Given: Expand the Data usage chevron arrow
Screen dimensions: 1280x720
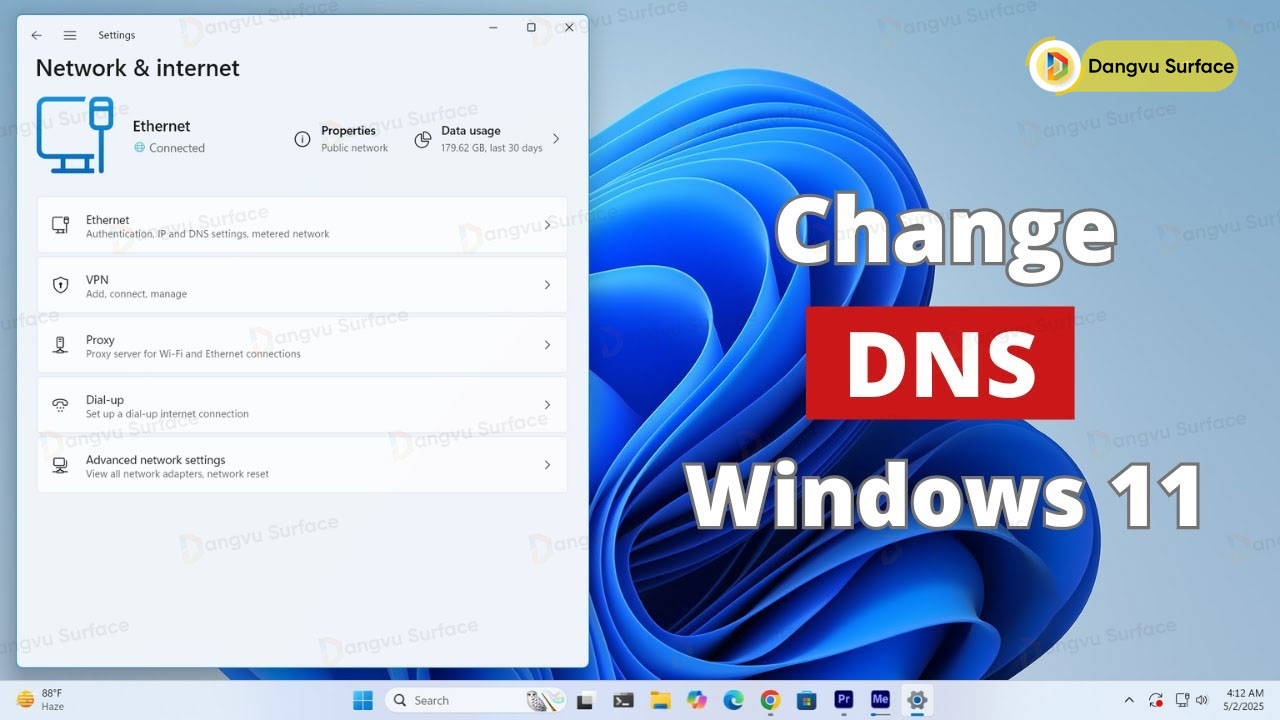Looking at the screenshot, I should click(556, 139).
